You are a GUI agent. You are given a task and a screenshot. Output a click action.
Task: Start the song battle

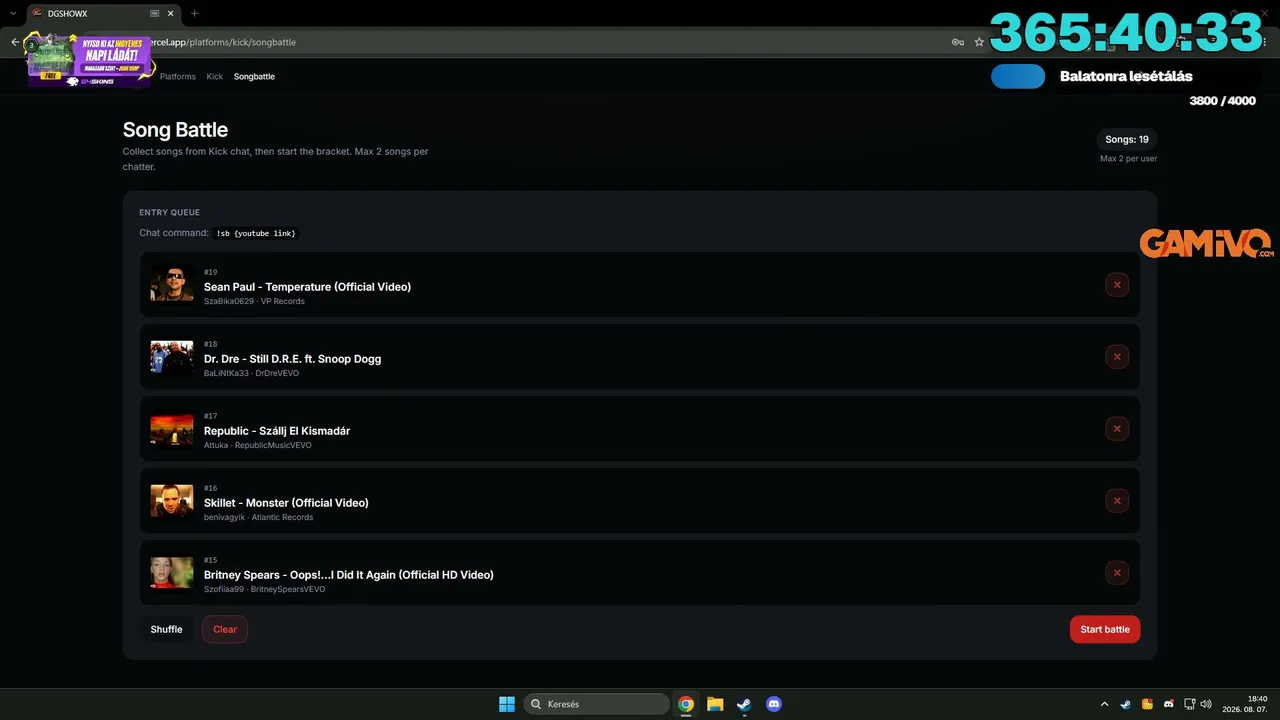coord(1105,629)
